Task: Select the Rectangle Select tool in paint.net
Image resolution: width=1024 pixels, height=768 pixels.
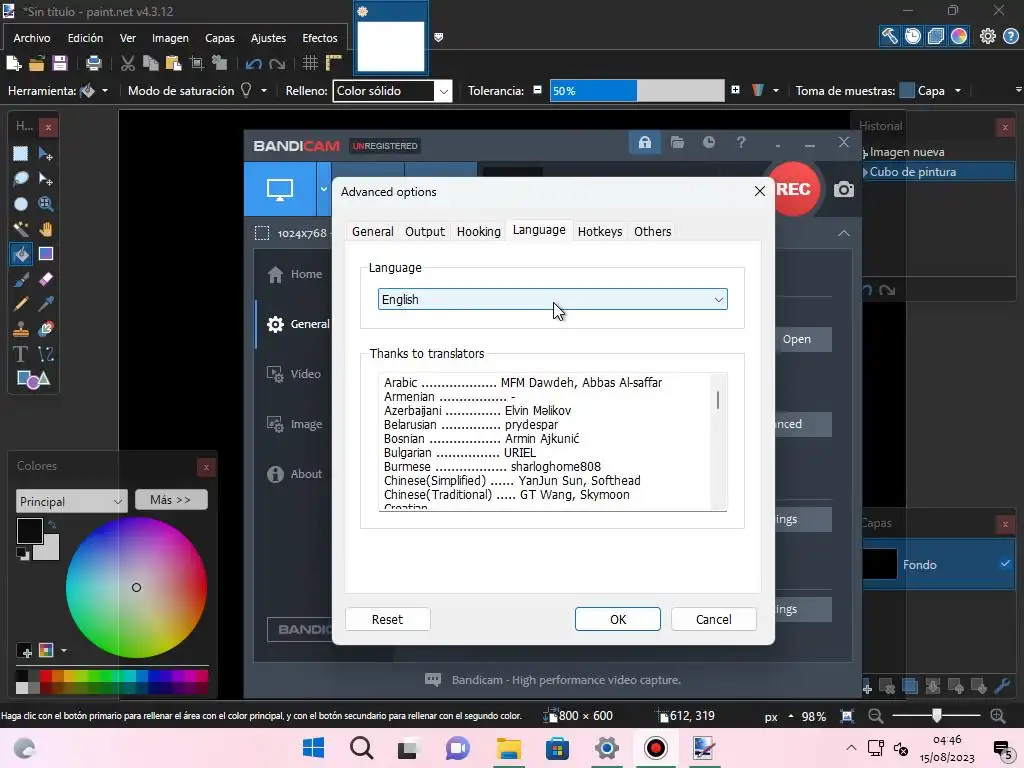Action: tap(20, 153)
